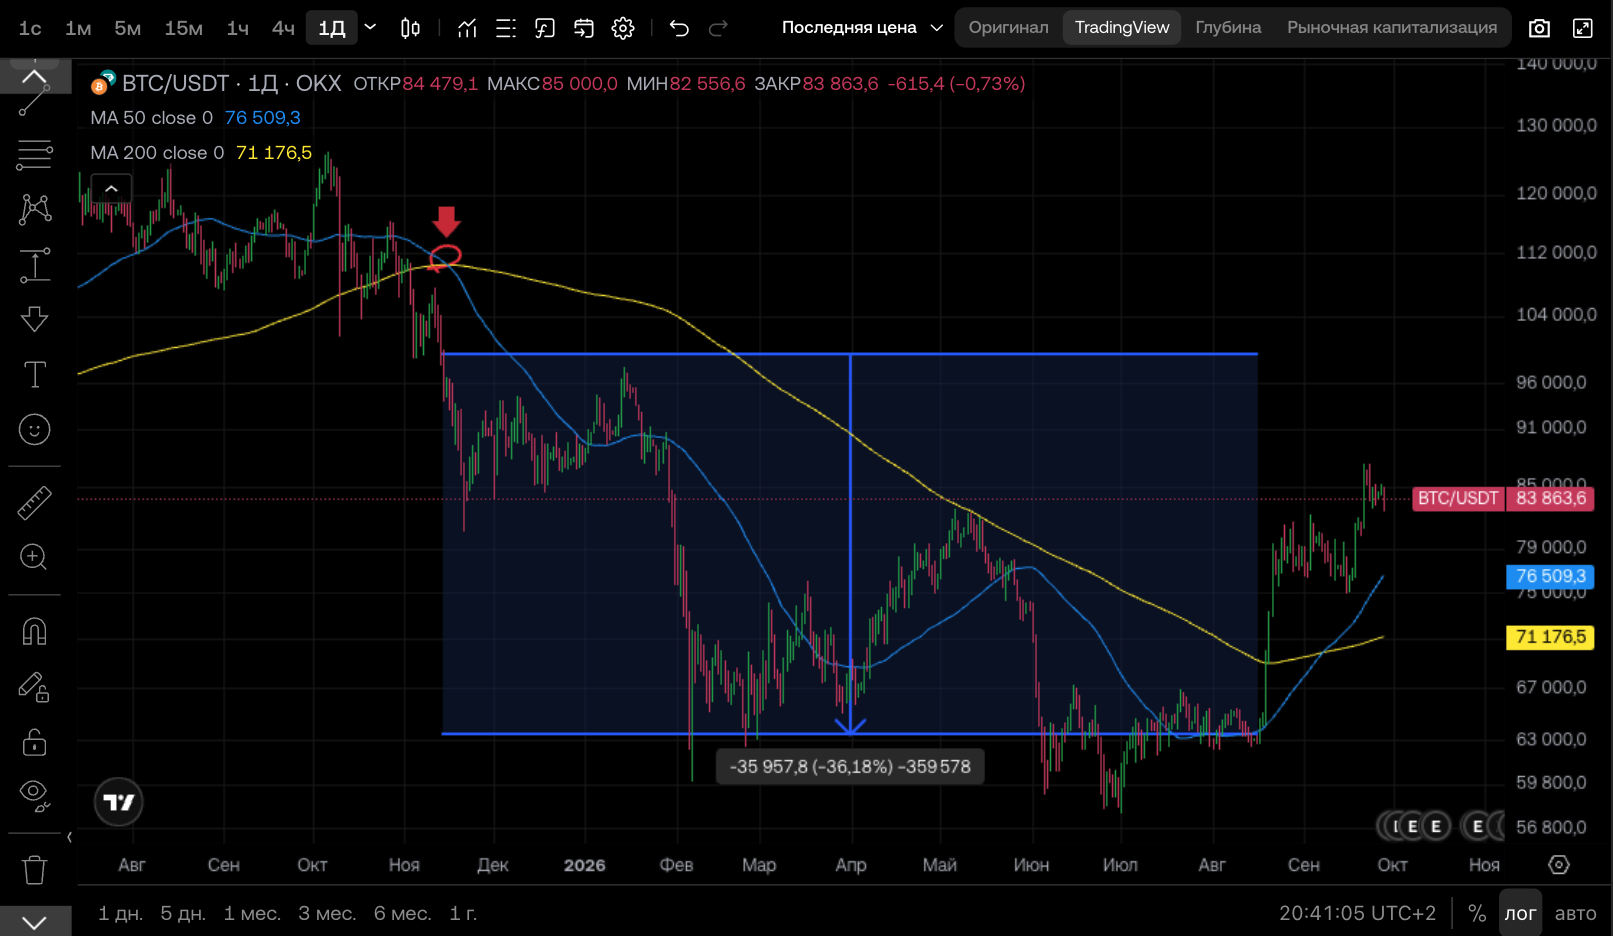The height and width of the screenshot is (936, 1613).
Task: Activate the Text annotation tool
Action: click(34, 375)
